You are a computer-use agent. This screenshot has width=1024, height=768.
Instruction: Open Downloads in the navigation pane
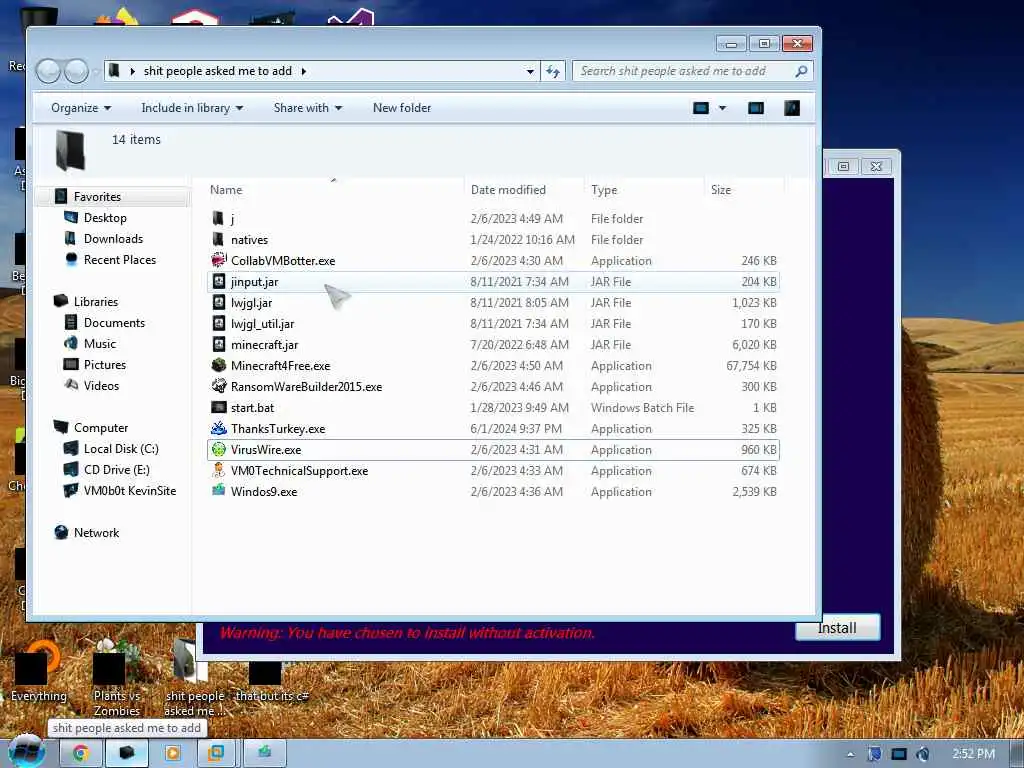(113, 238)
